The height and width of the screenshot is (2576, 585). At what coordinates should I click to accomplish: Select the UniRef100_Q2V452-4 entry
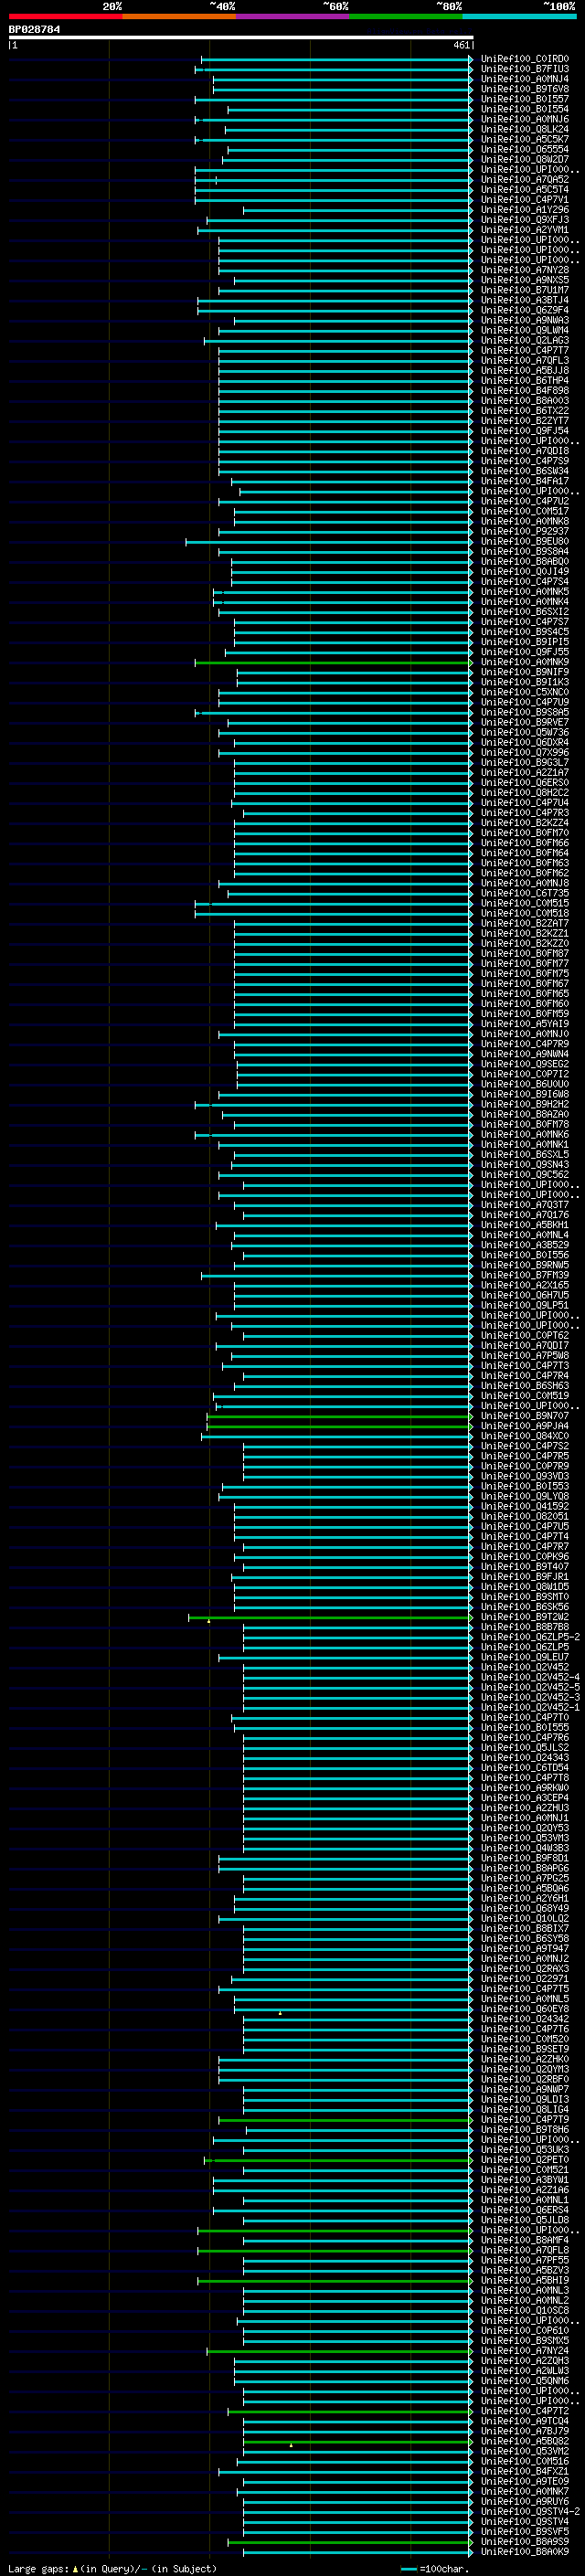(x=530, y=1677)
